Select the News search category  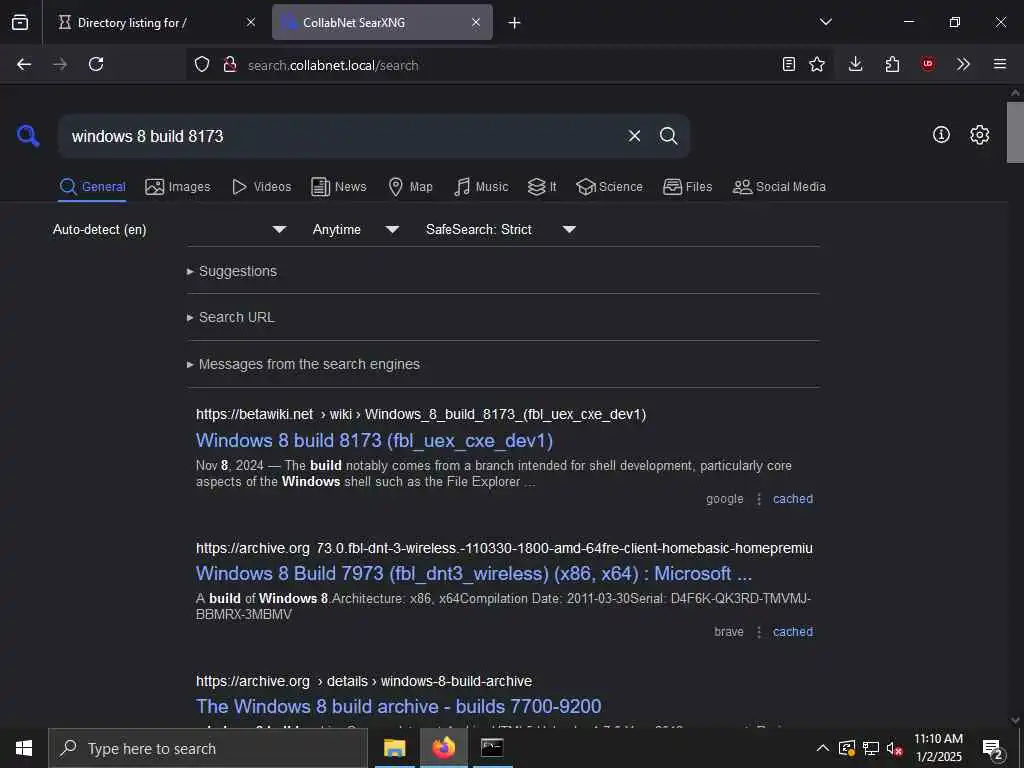339,187
